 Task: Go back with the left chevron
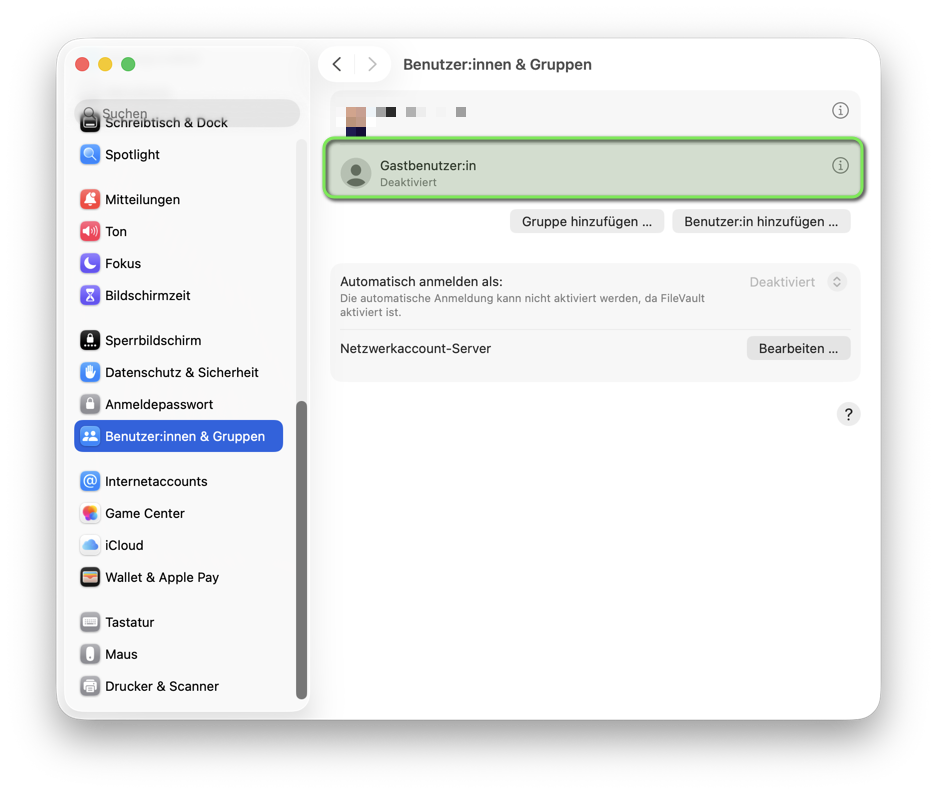(337, 65)
